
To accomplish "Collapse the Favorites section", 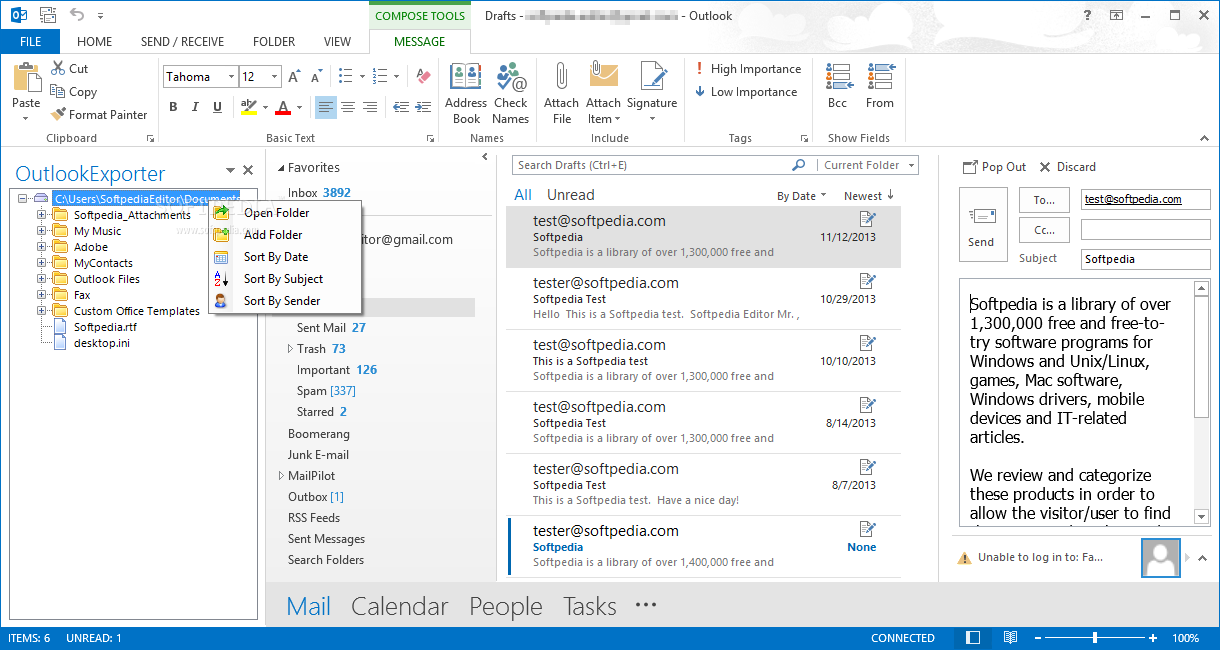I will pos(281,168).
